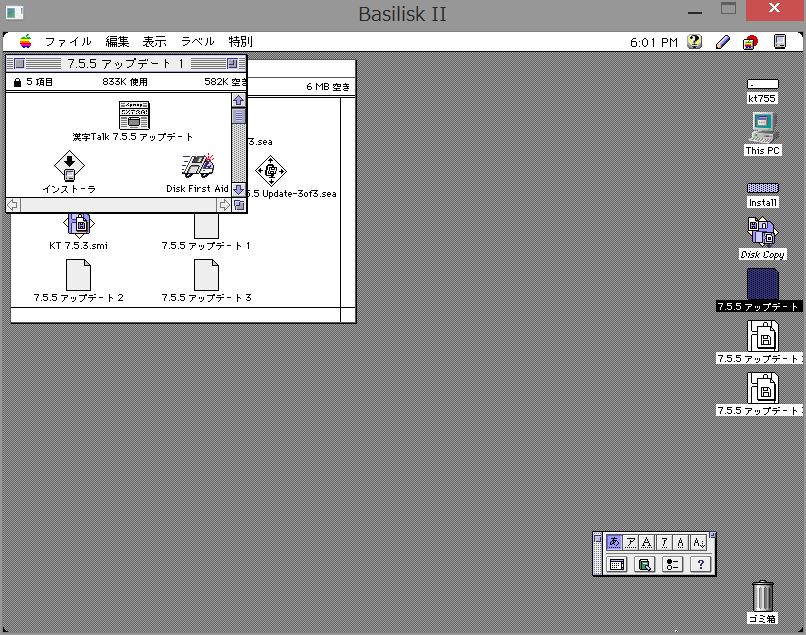Click the 7.5.5 アップデート 1 window title
Viewport: 806px width, 635px height.
coord(125,63)
